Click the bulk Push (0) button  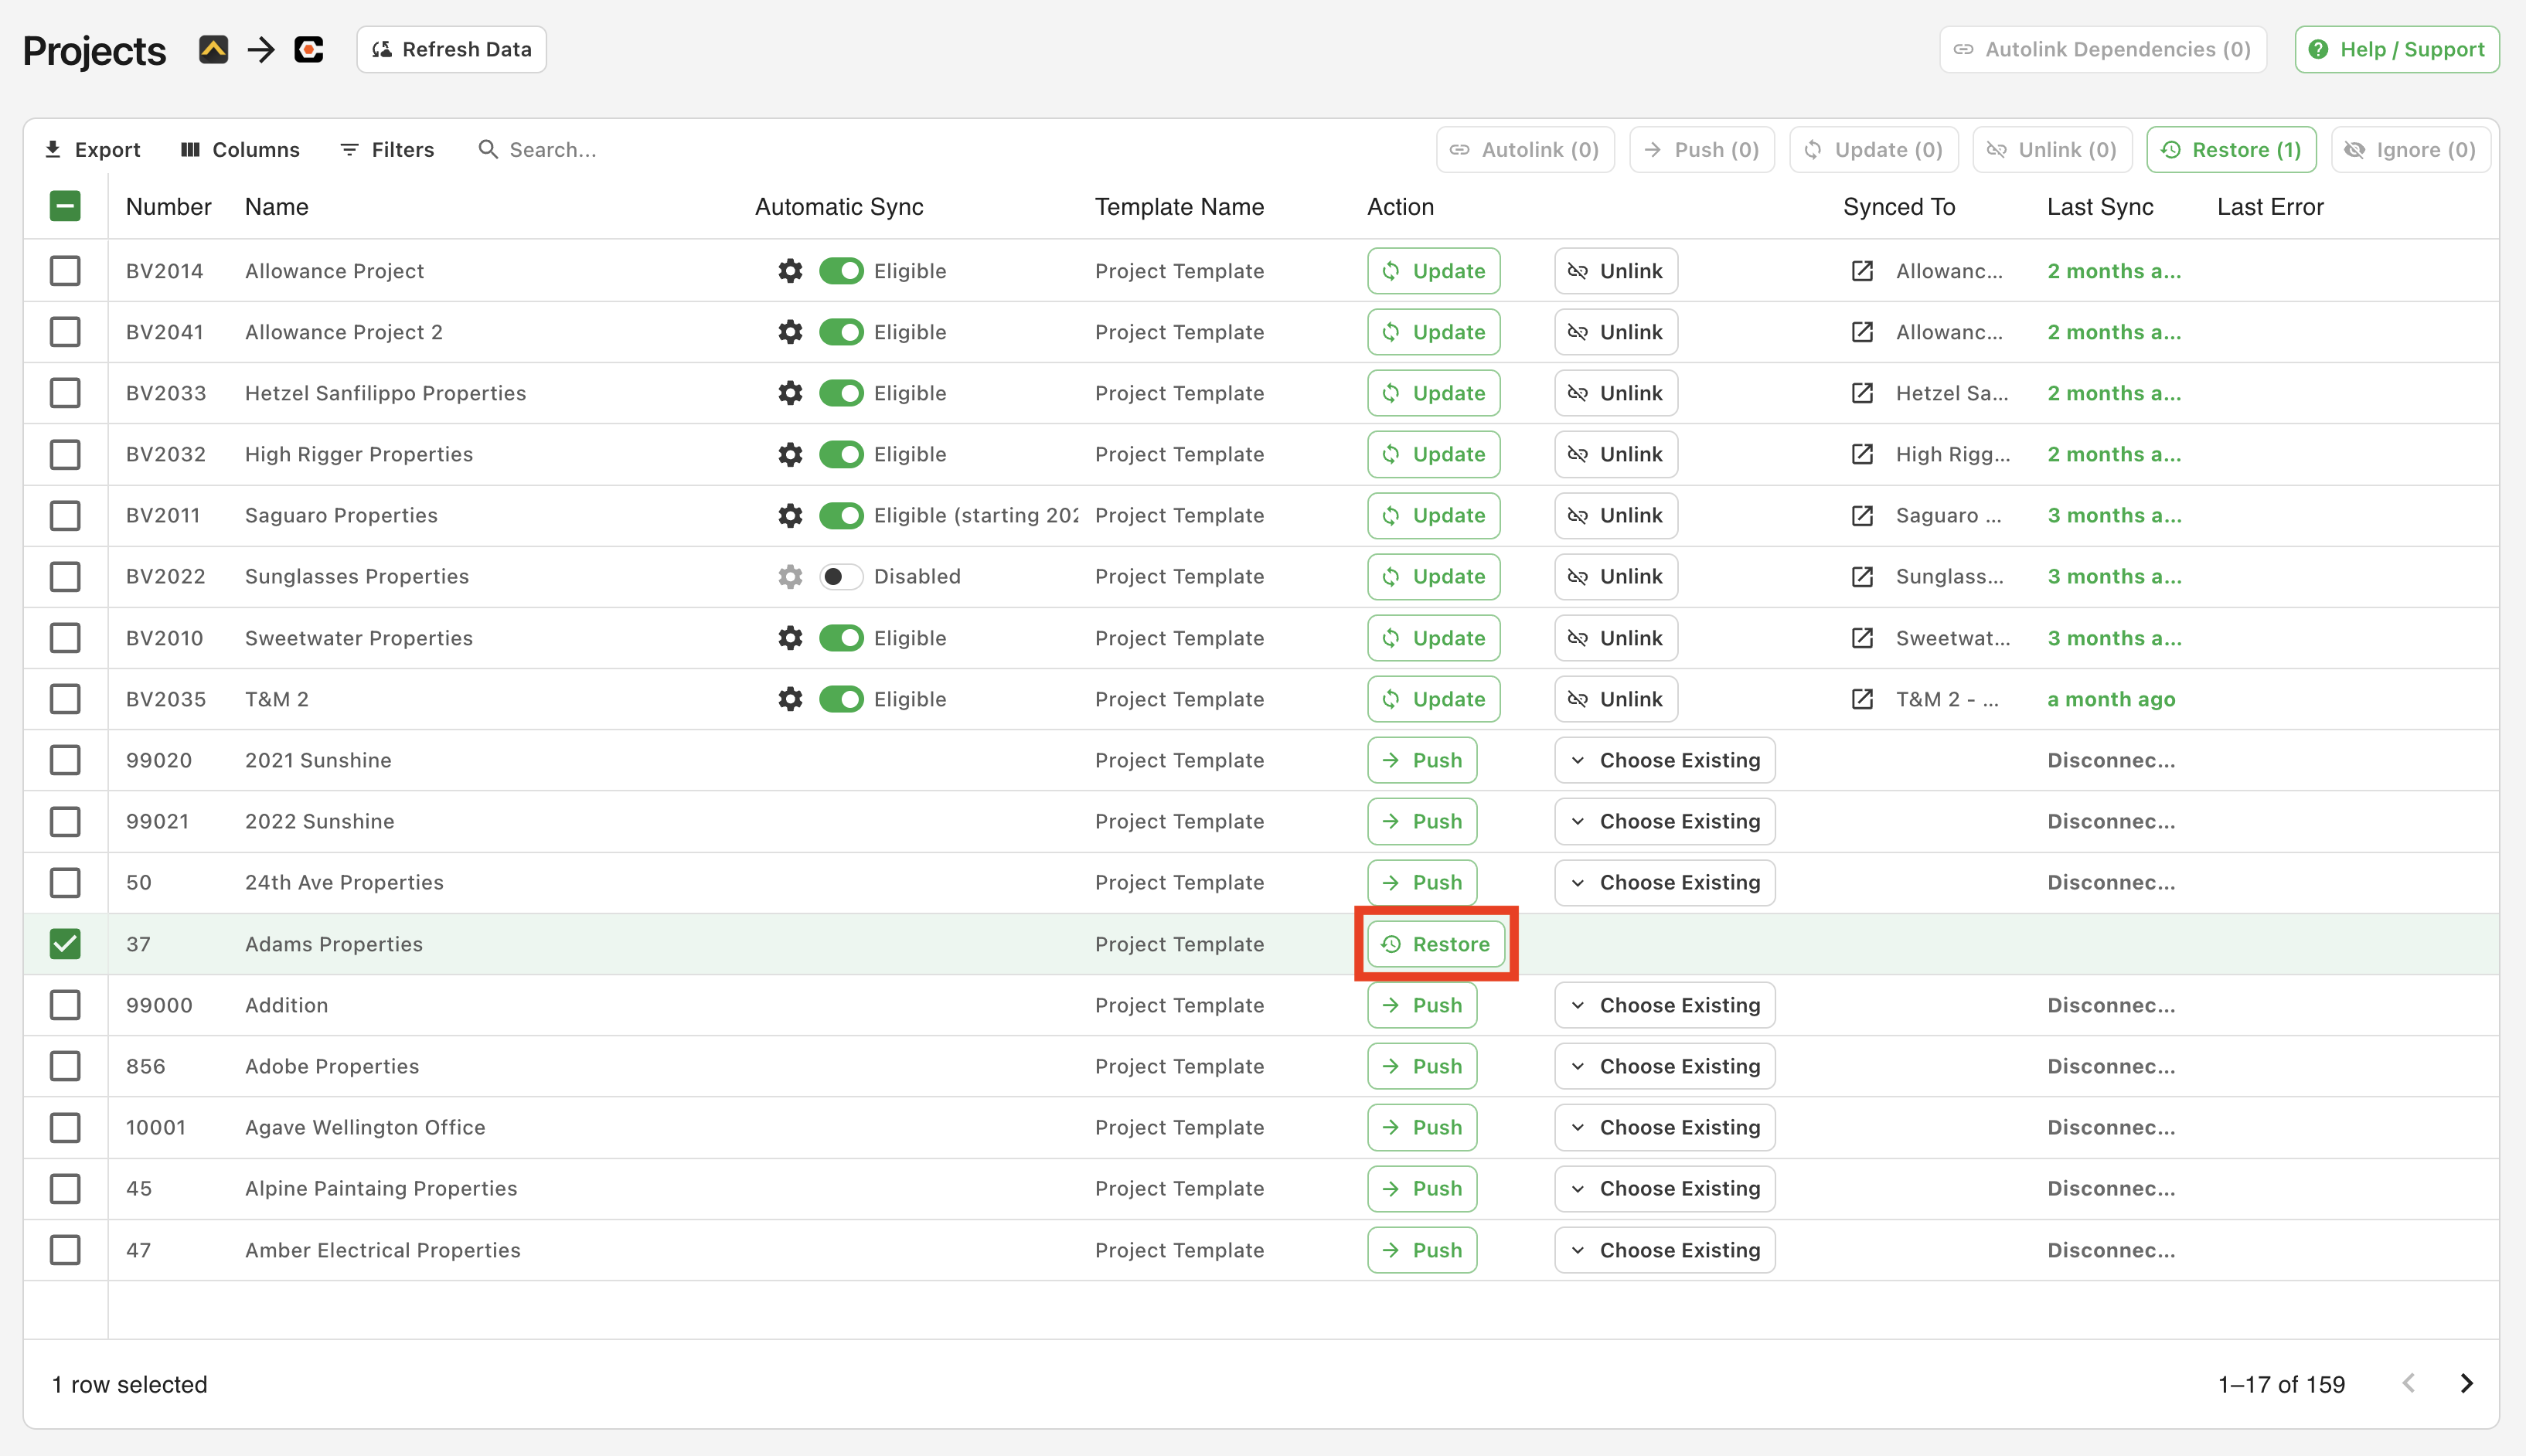(x=1702, y=150)
